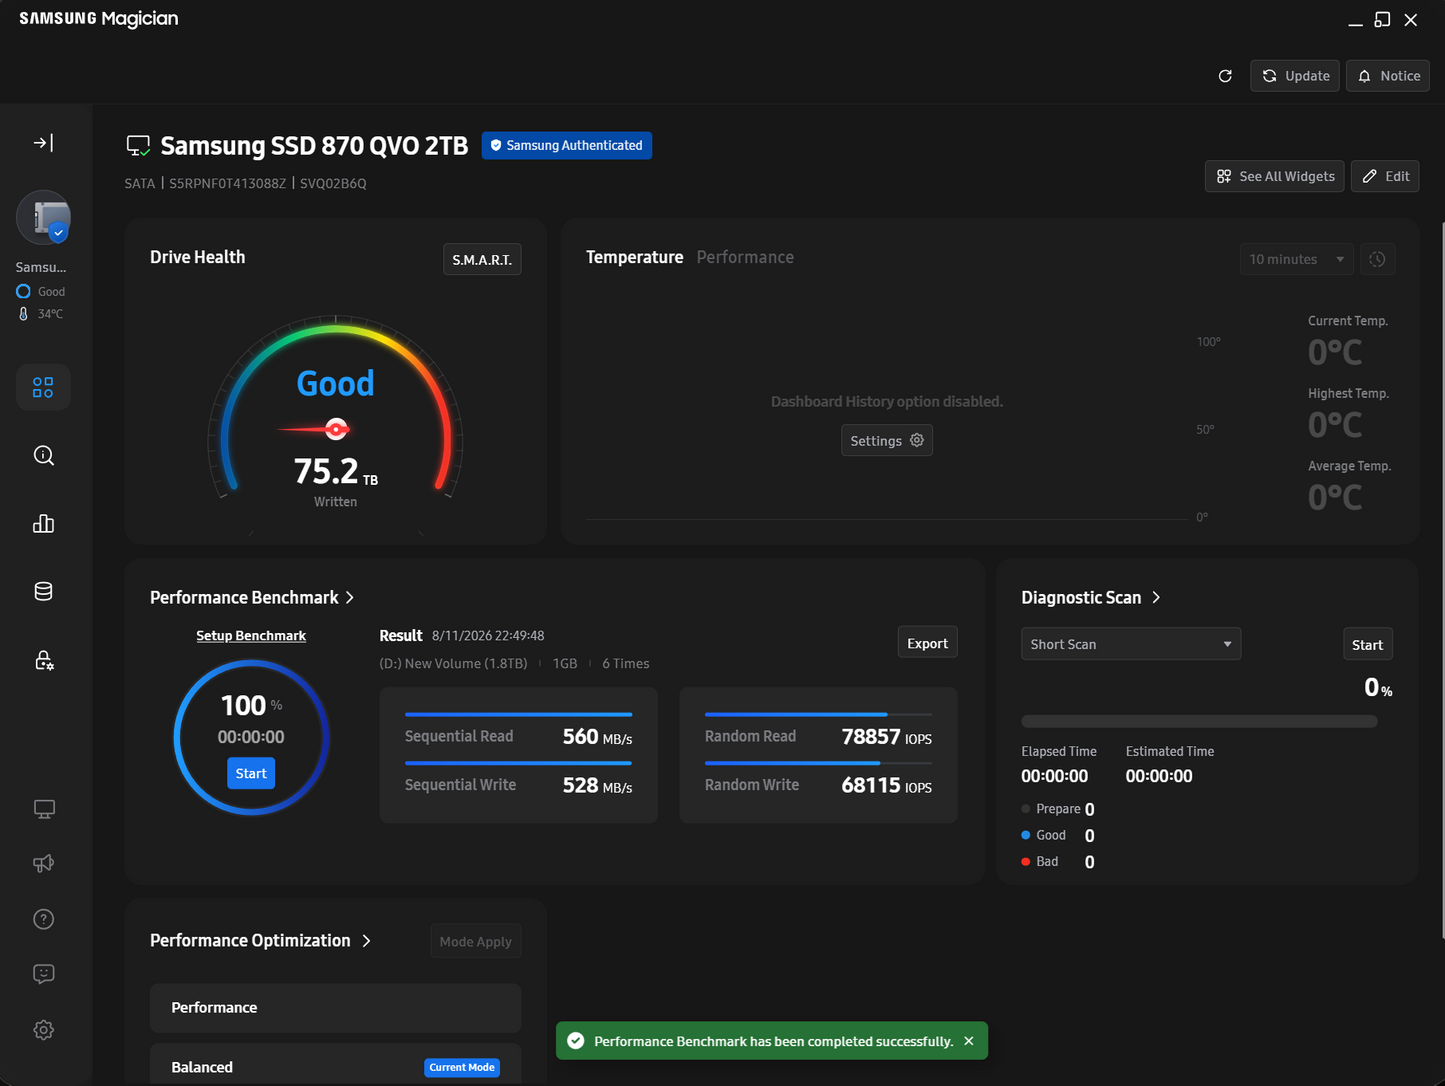Click the refresh icon in top bar
The width and height of the screenshot is (1445, 1086).
tap(1225, 76)
